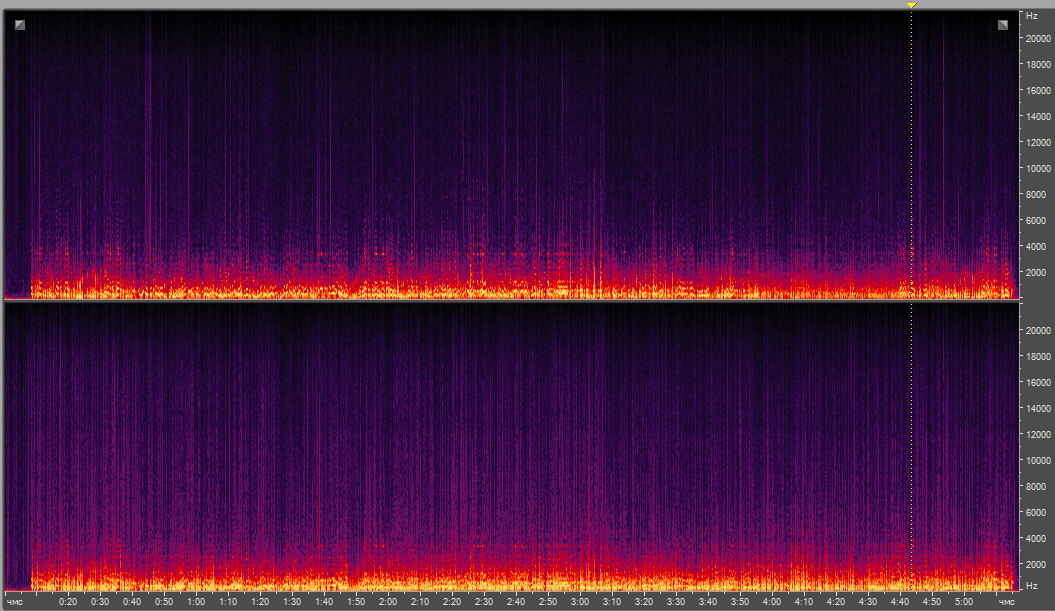Click the 1:40 mark on the time ruler

click(x=324, y=602)
